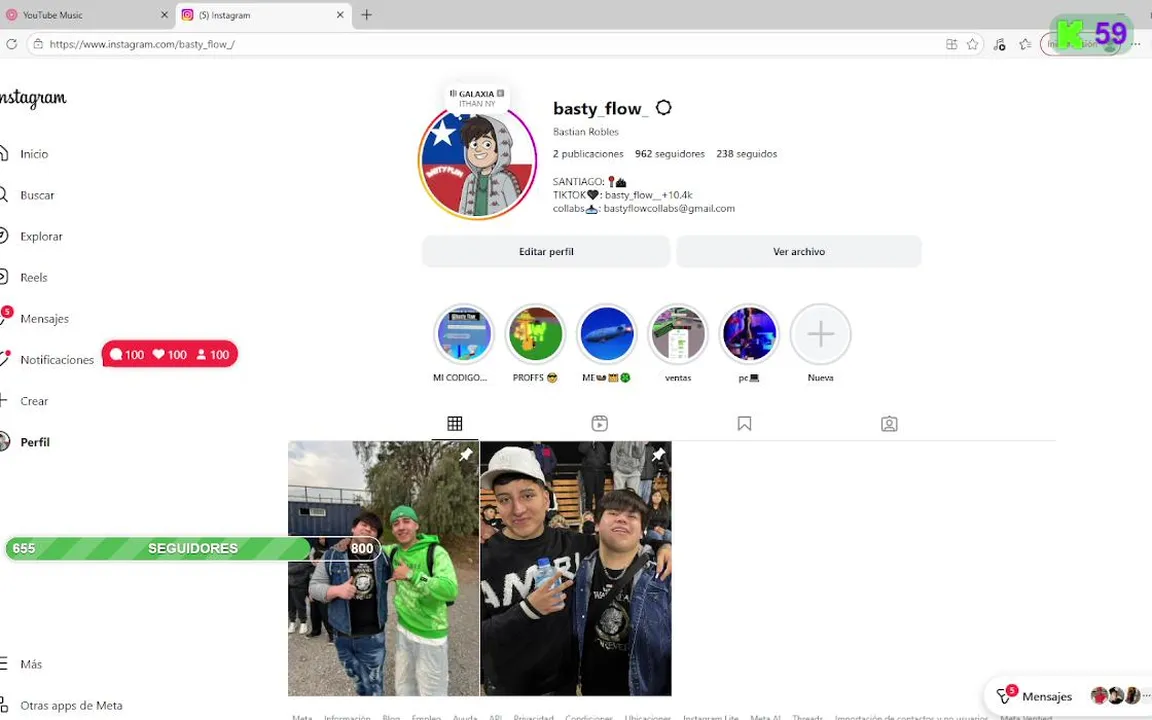This screenshot has height=720, width=1152.
Task: Reload the page with refresh icon
Action: (12, 44)
